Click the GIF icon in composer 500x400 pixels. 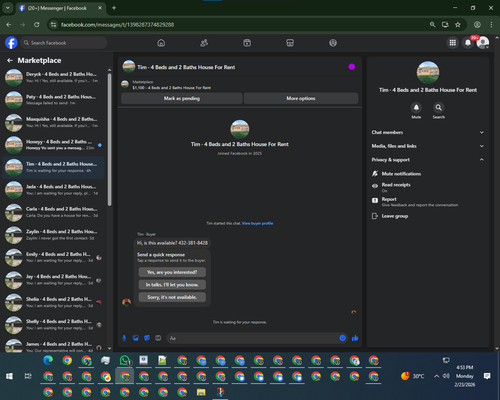coord(158,338)
